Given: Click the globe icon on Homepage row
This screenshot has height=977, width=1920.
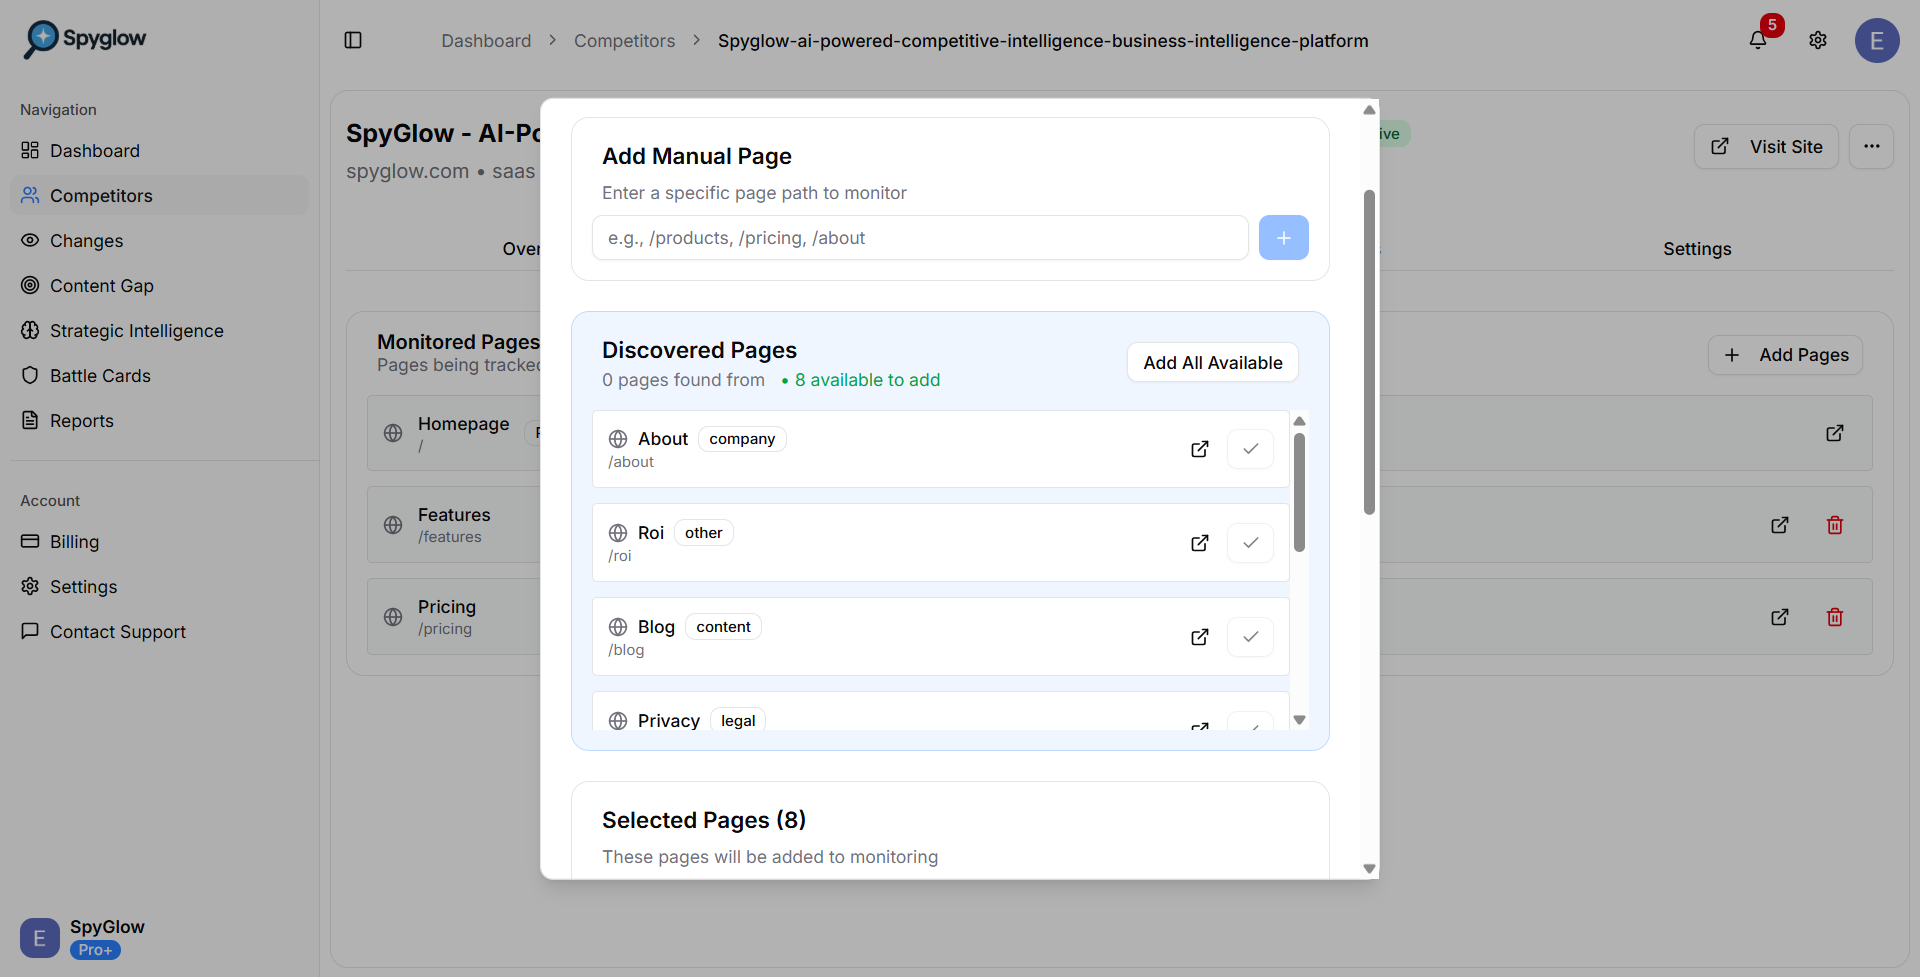Looking at the screenshot, I should (393, 433).
